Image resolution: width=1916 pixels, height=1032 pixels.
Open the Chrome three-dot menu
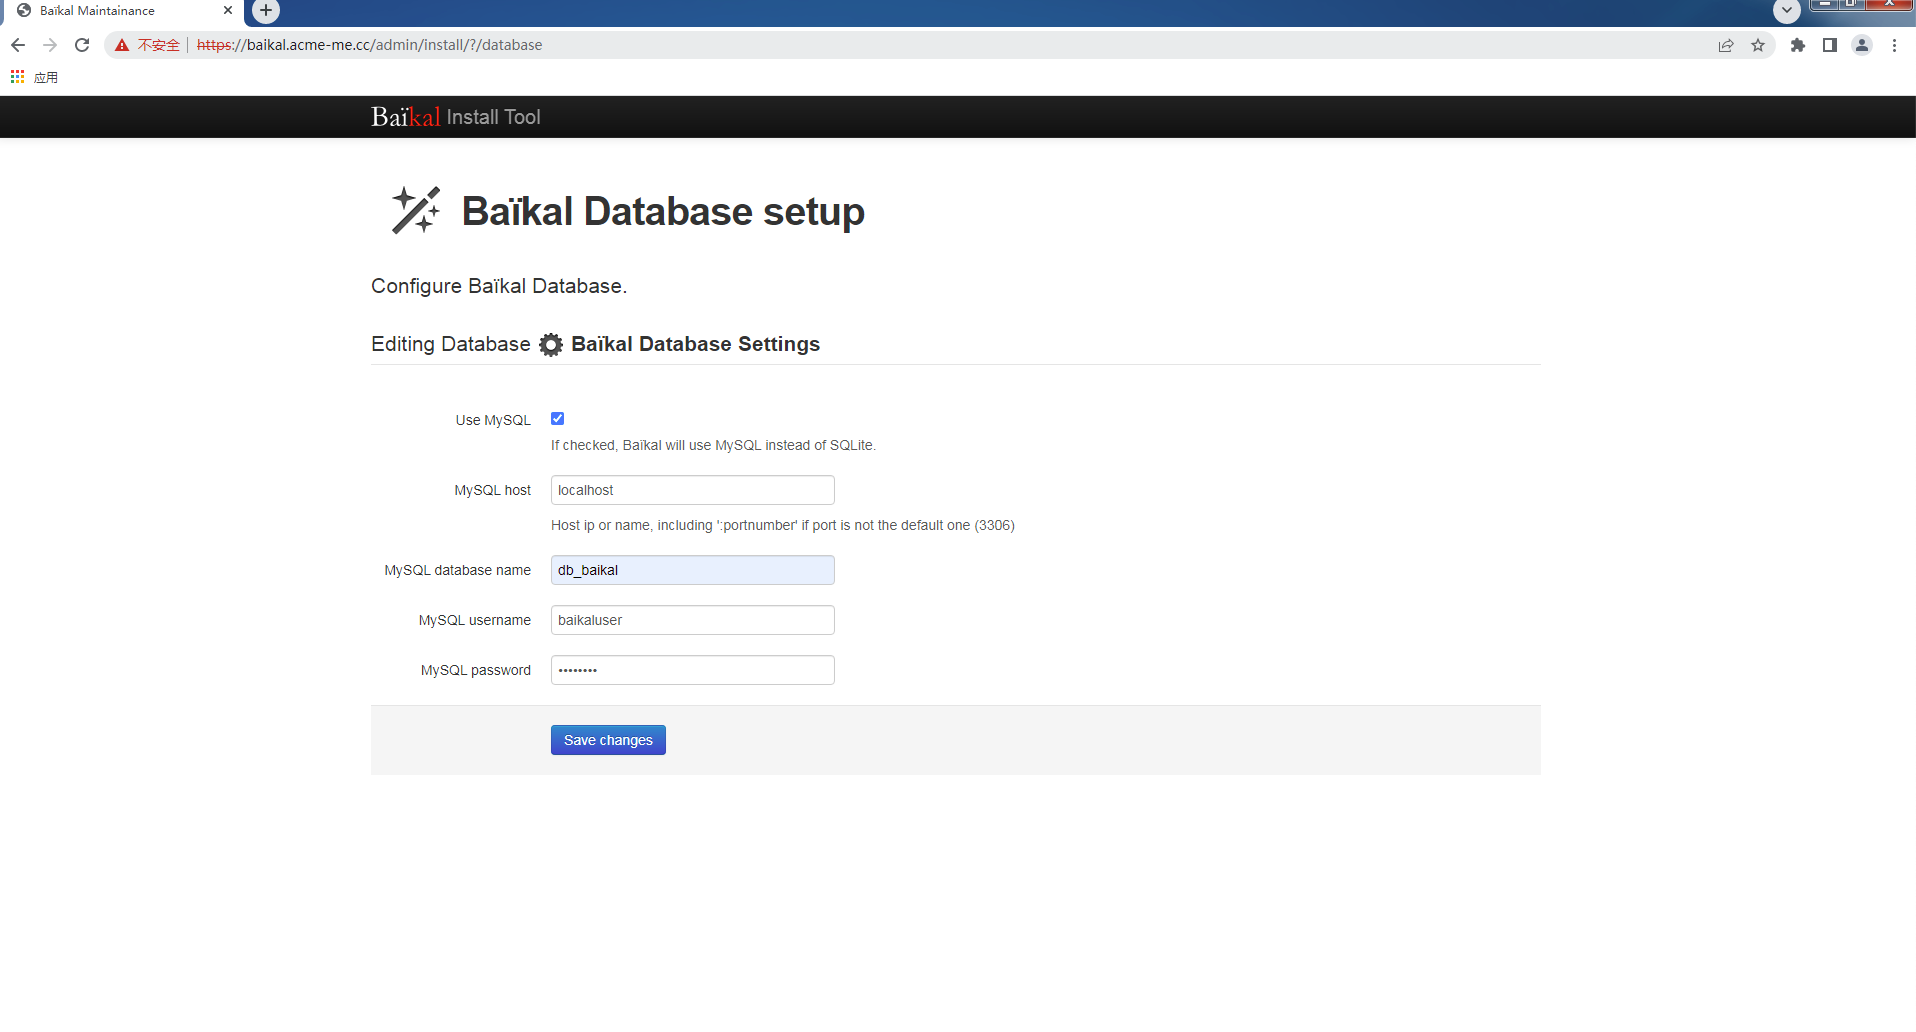(x=1894, y=45)
